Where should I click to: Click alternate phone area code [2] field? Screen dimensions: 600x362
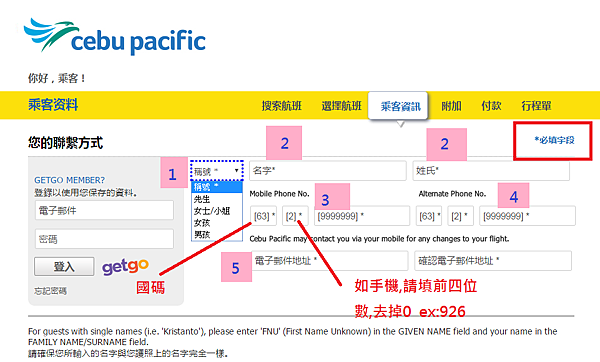click(x=460, y=216)
